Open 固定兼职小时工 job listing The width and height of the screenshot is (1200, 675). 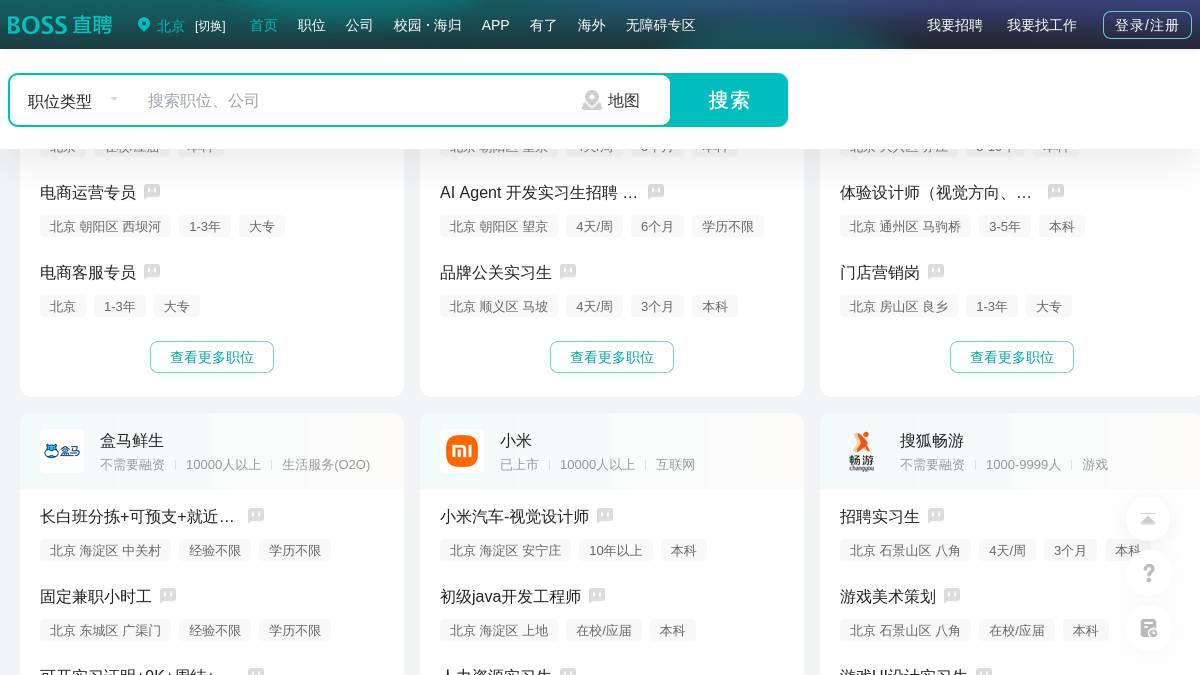96,596
